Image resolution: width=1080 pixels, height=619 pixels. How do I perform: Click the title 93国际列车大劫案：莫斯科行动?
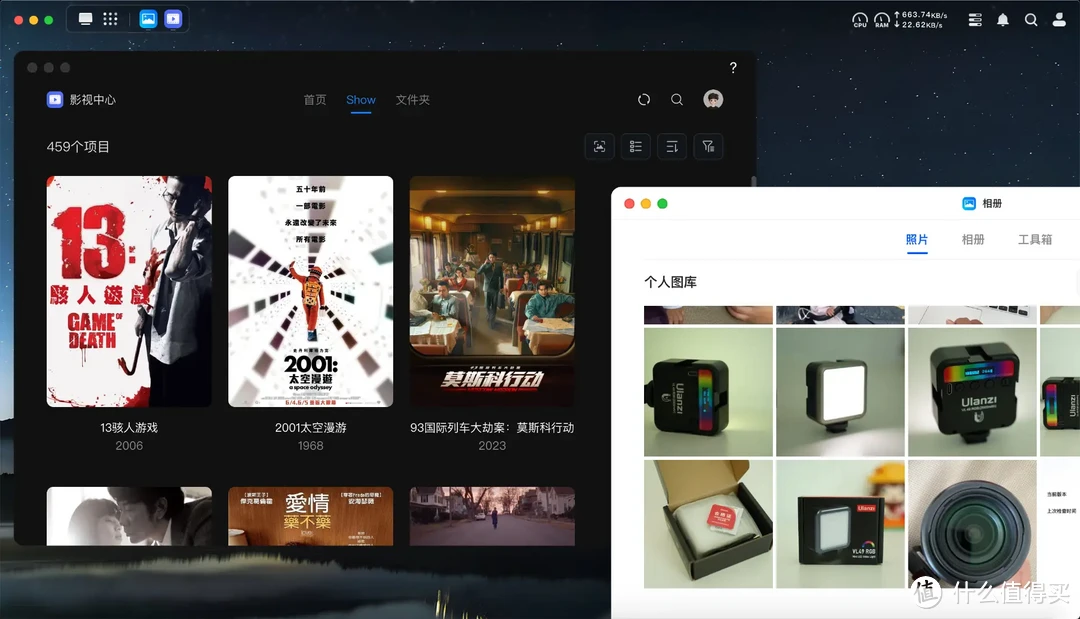[x=492, y=428]
